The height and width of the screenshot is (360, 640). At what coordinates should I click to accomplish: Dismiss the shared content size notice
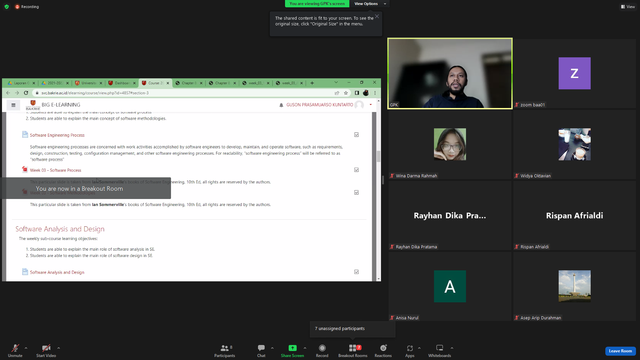[377, 16]
